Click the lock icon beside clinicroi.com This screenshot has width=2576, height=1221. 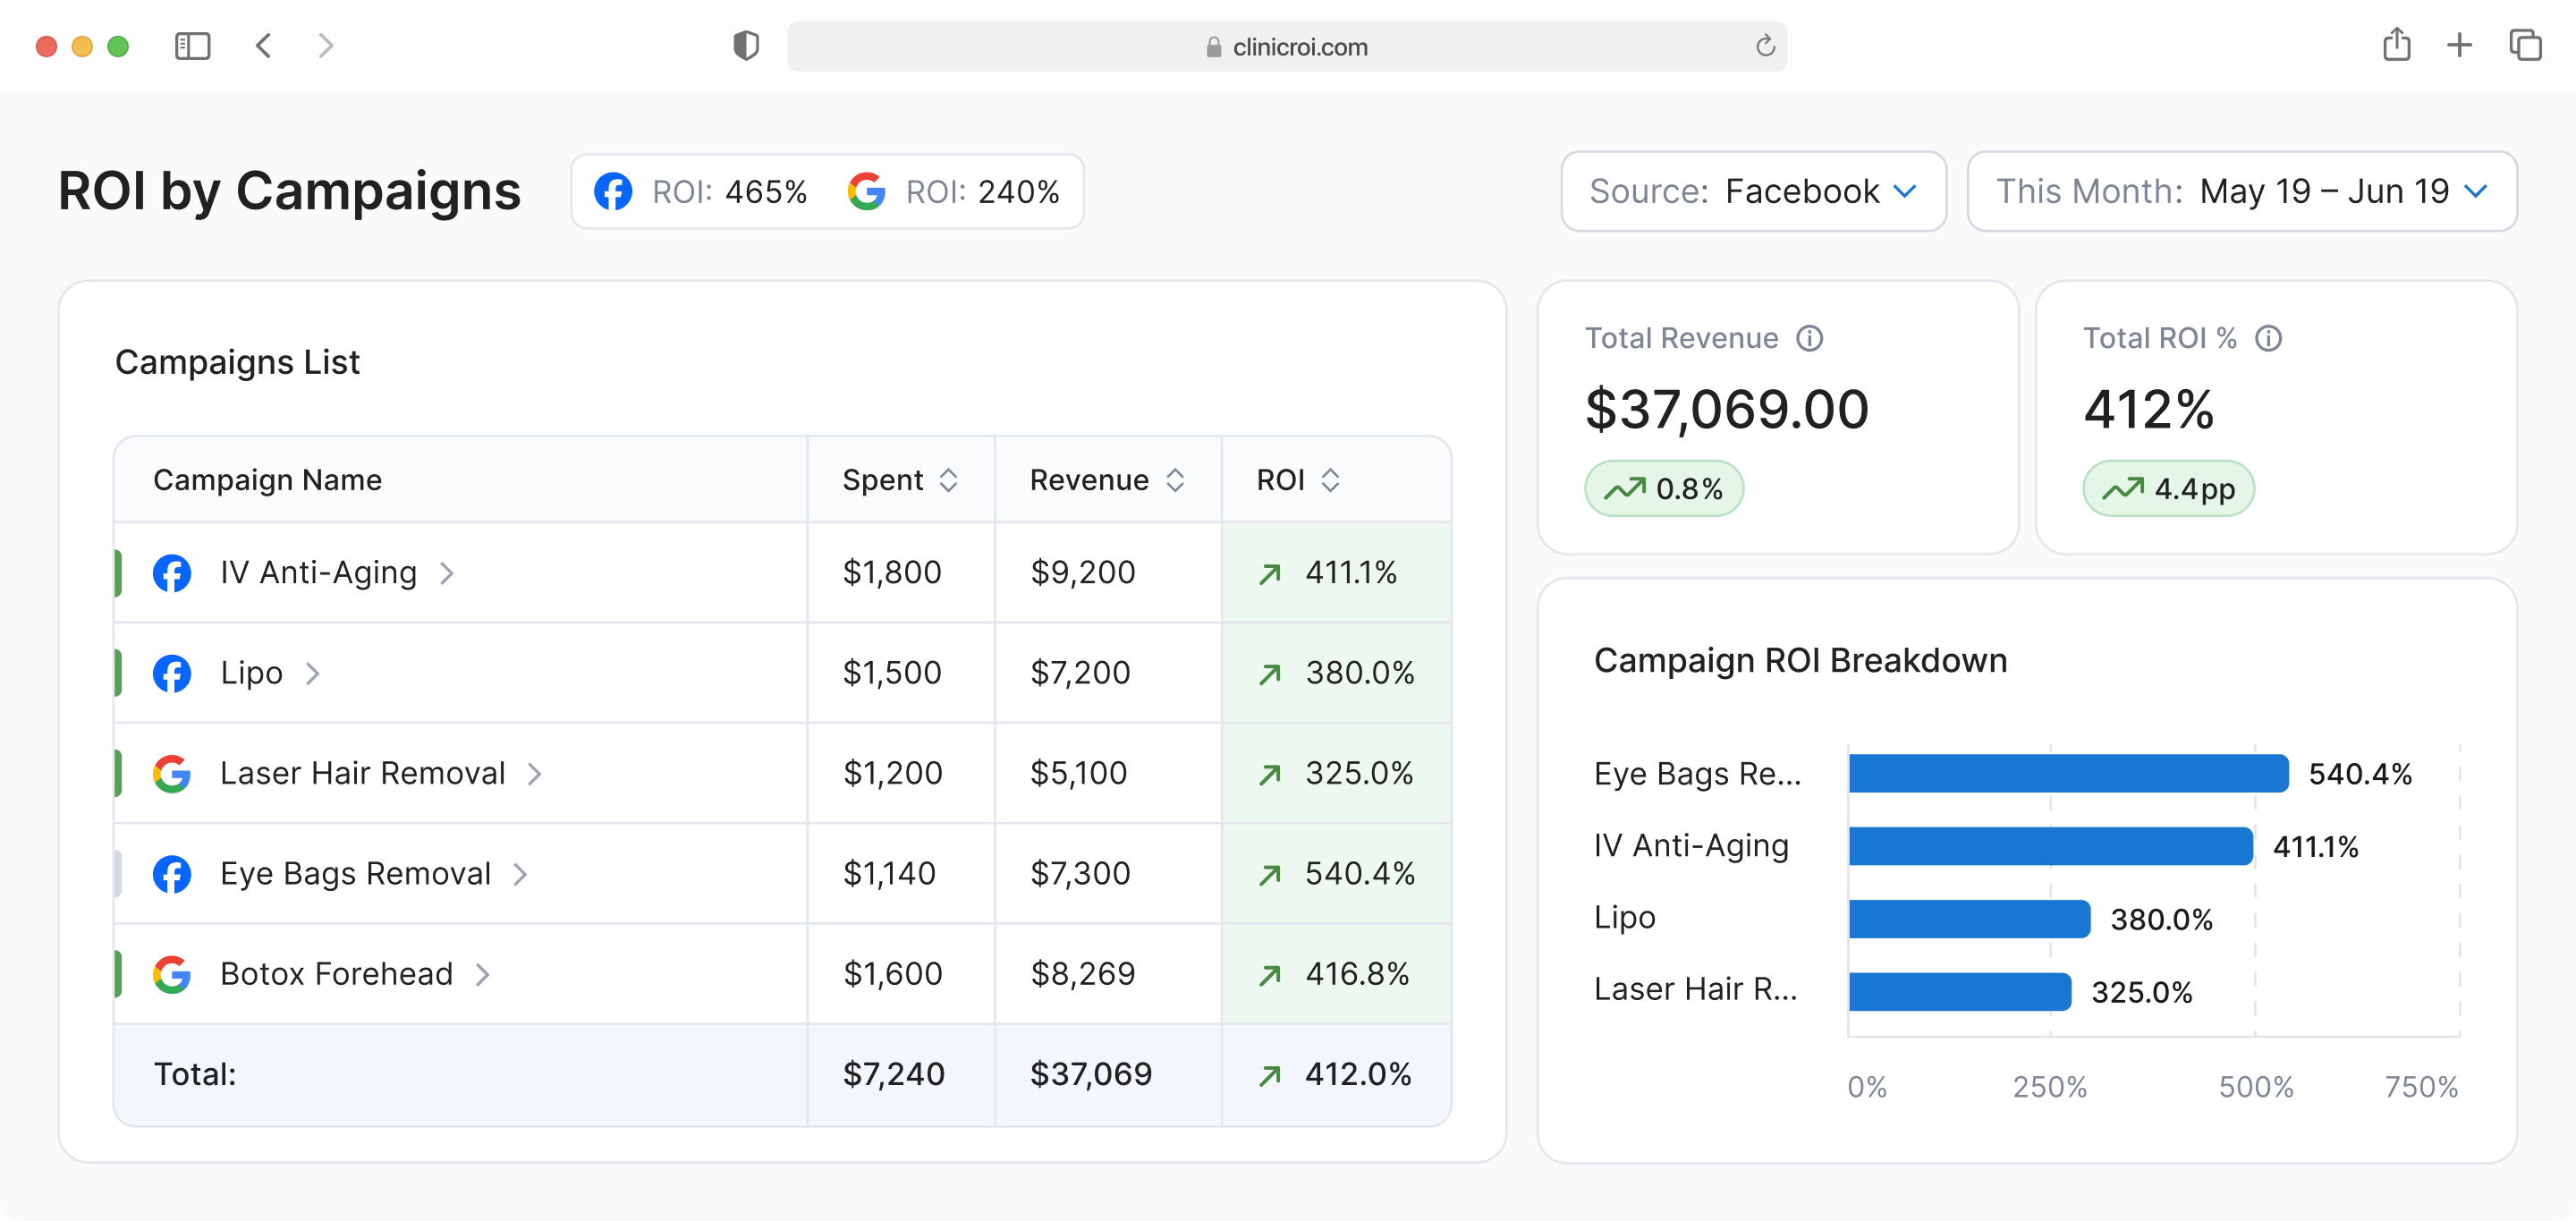(x=1213, y=47)
